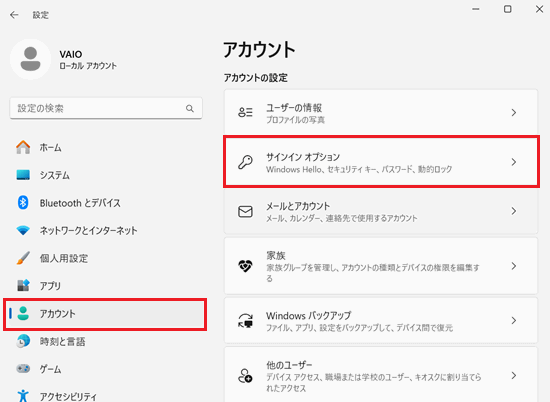Click the VAIO profile avatar

(31, 59)
